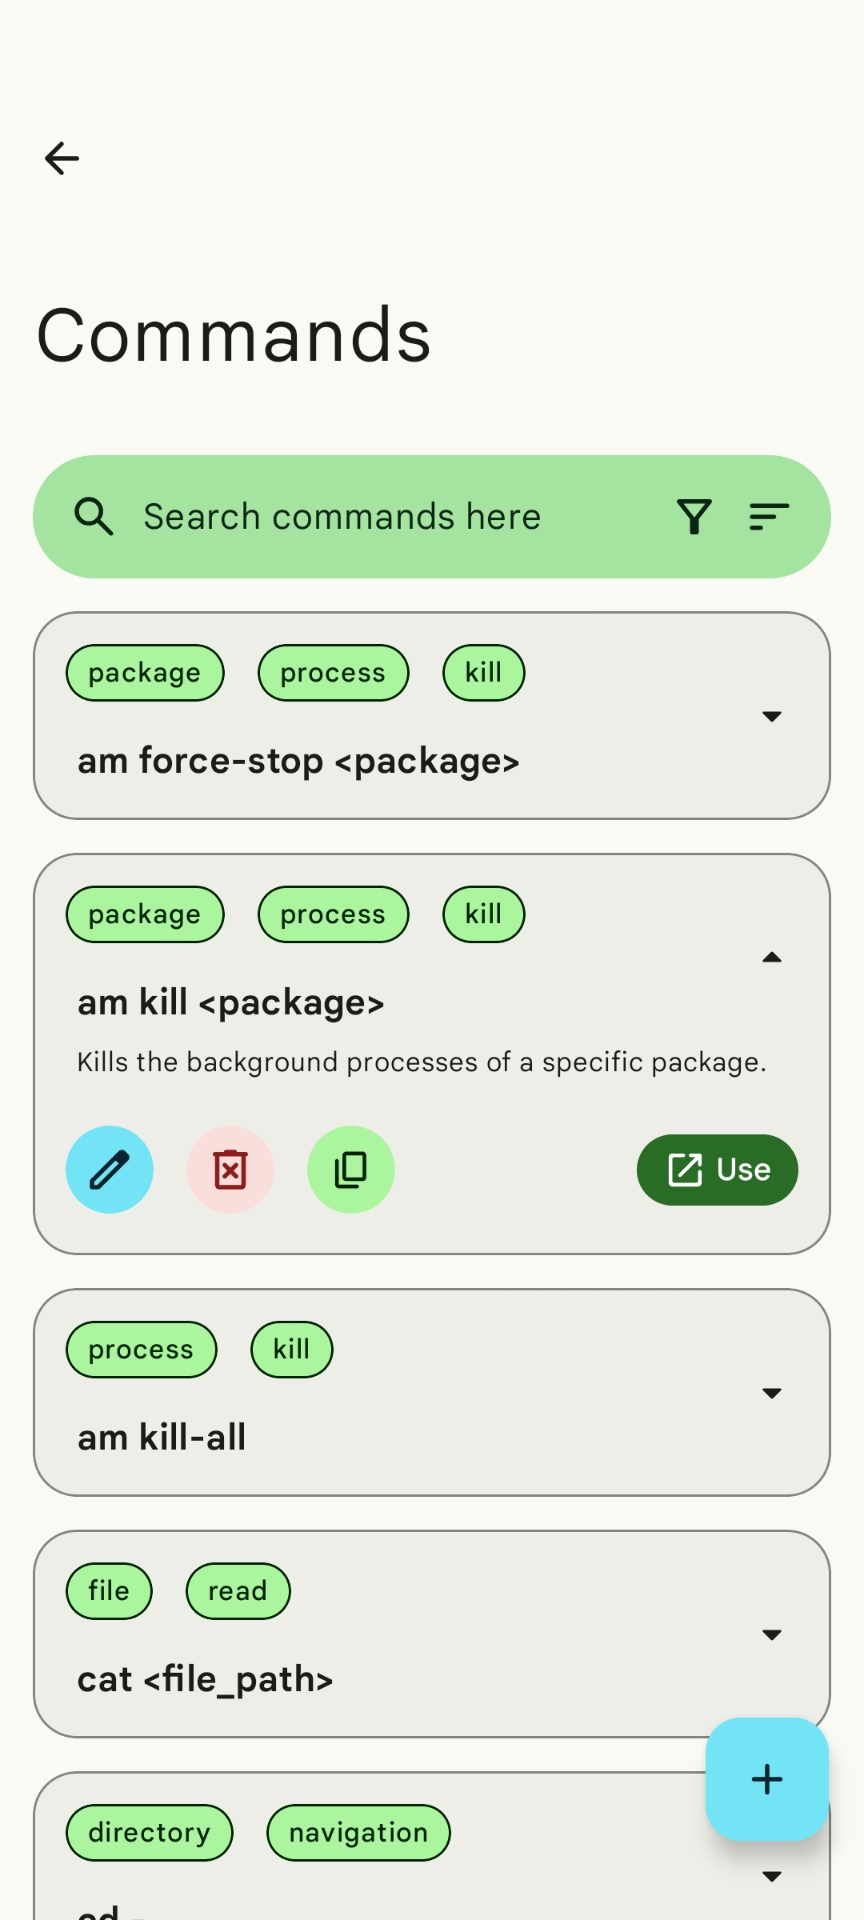This screenshot has width=864, height=1920.
Task: Click the sort icon beside the filter
Action: [768, 516]
